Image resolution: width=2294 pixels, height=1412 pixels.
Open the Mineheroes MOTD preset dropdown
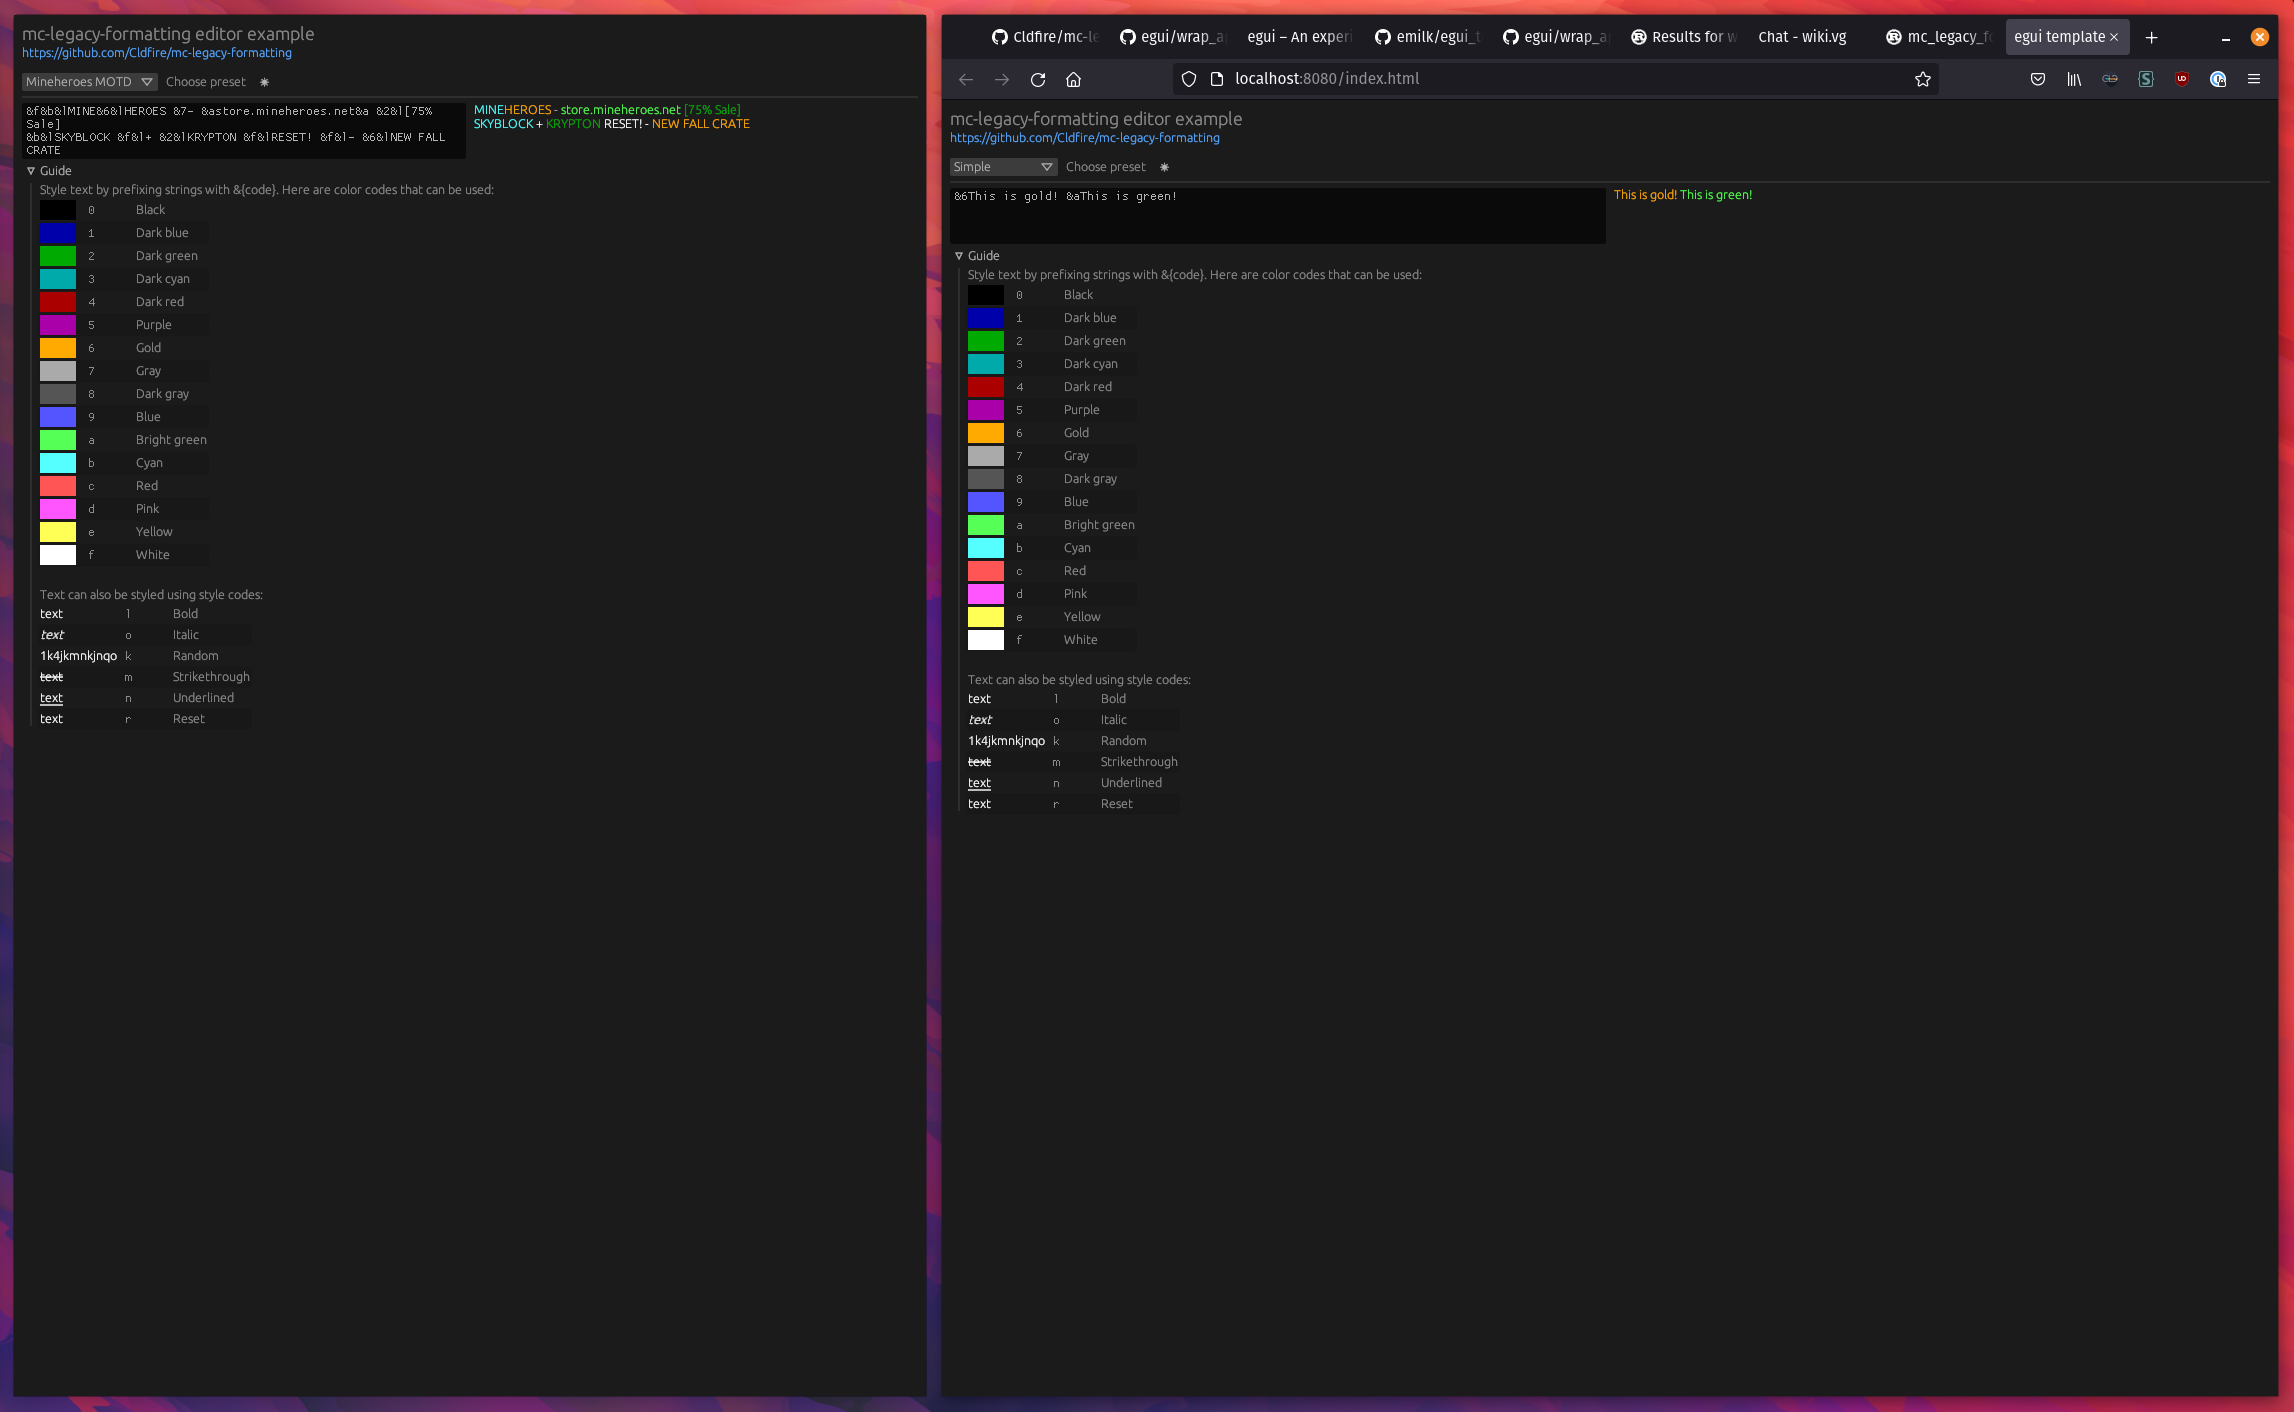pyautogui.click(x=90, y=82)
